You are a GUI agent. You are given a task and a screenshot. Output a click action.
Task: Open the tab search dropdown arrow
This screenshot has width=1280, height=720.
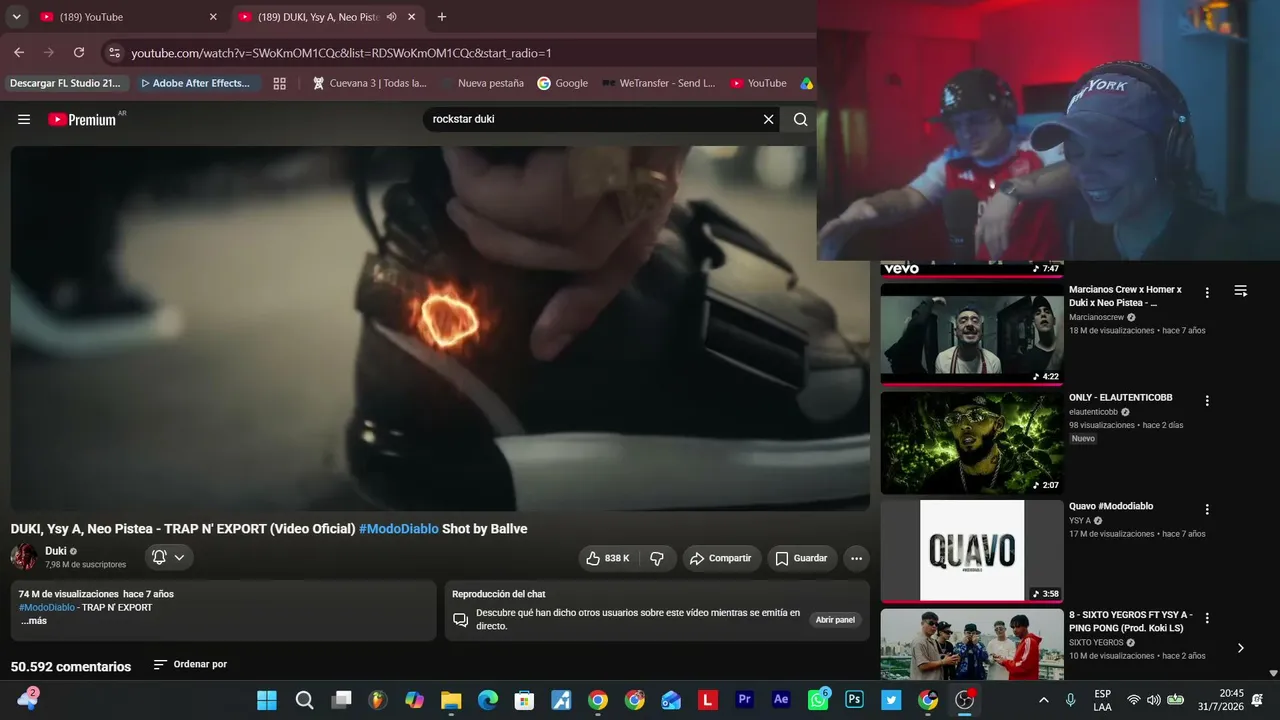coord(17,17)
